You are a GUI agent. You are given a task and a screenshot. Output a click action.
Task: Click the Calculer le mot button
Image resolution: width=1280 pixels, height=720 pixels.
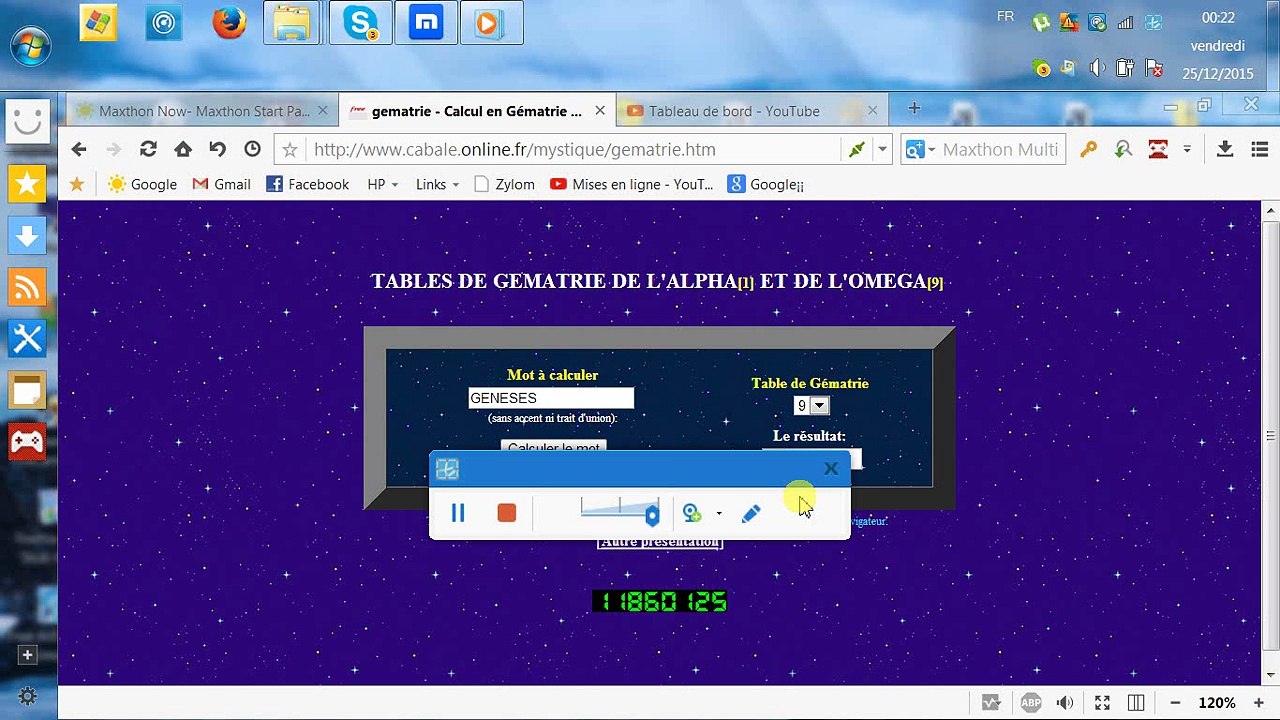pos(553,446)
